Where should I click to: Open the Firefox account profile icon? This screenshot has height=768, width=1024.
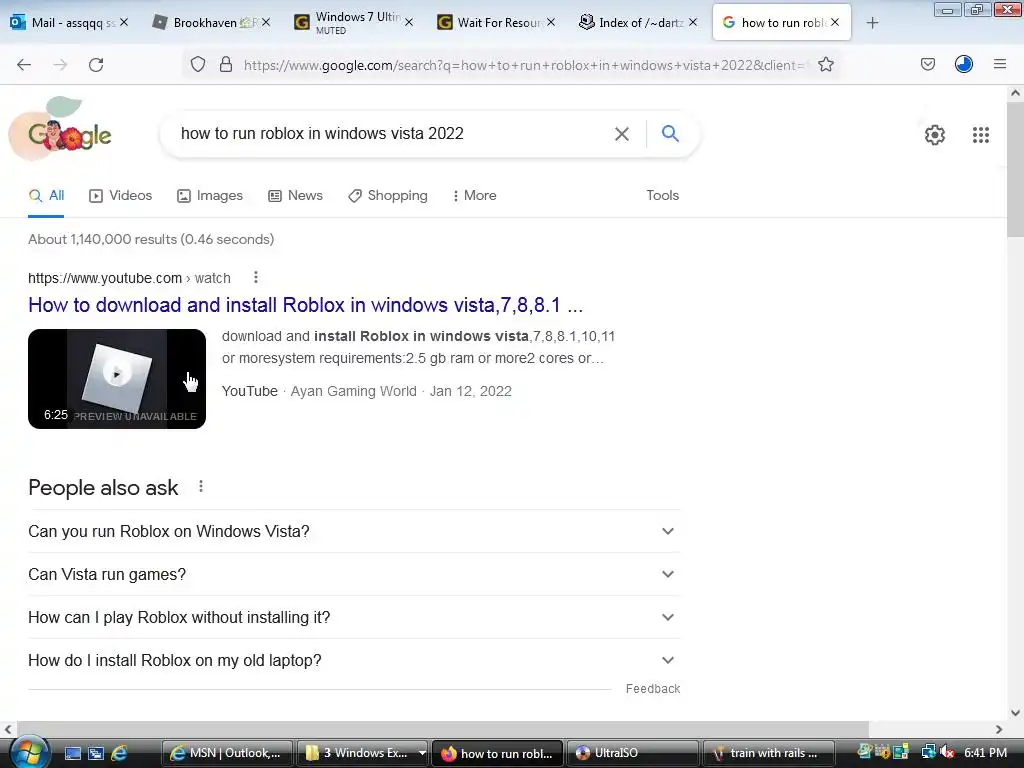click(x=963, y=64)
